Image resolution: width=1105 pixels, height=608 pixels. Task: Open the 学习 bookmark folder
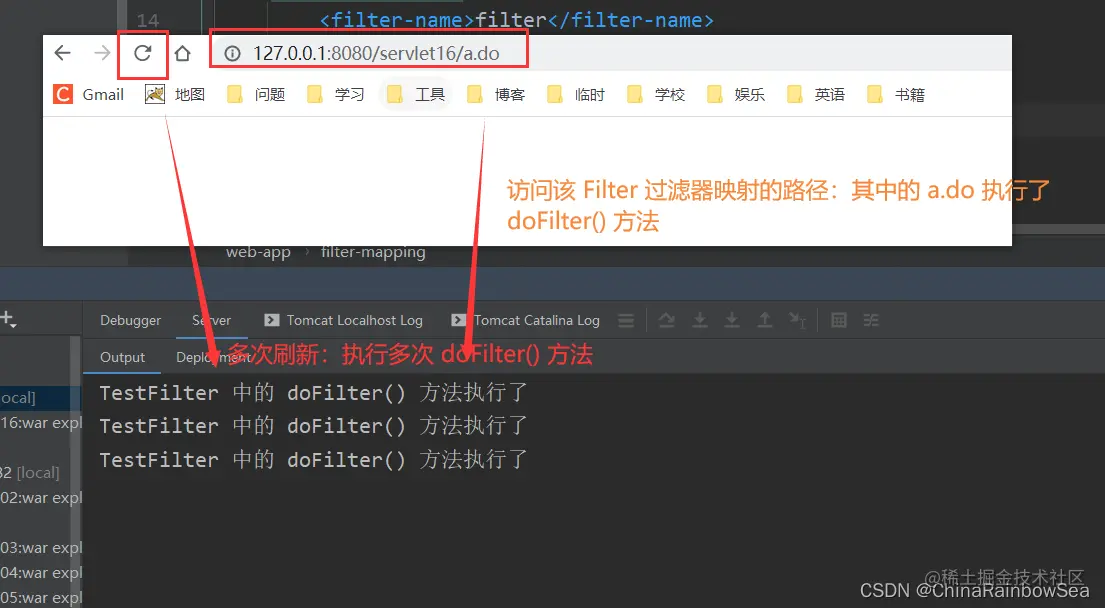(335, 94)
